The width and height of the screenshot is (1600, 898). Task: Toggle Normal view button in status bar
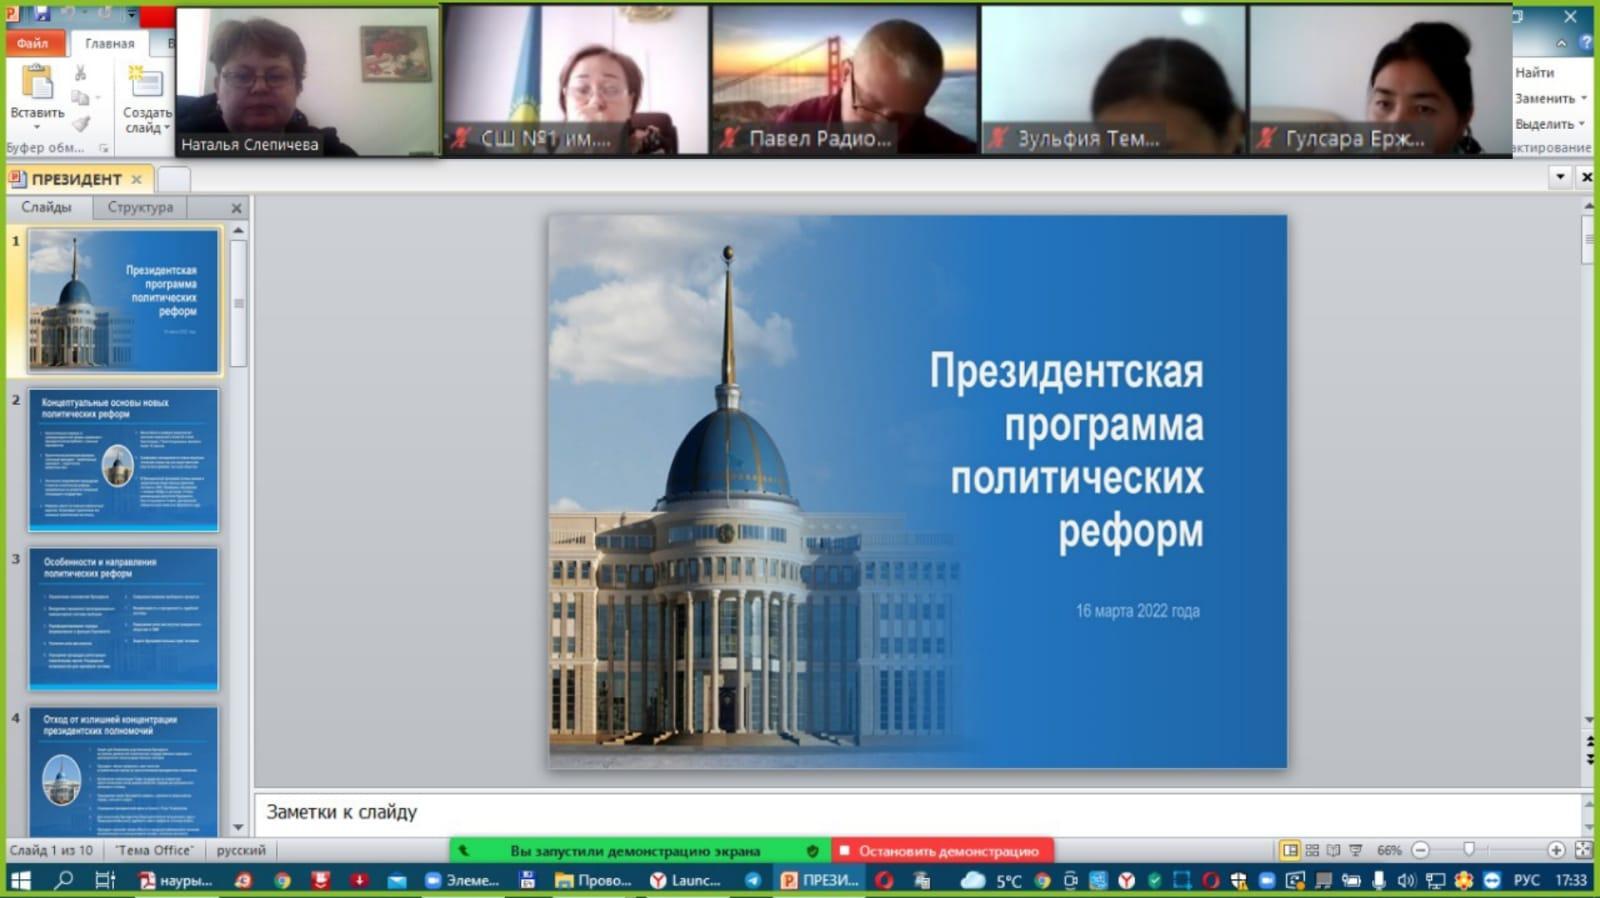1290,850
